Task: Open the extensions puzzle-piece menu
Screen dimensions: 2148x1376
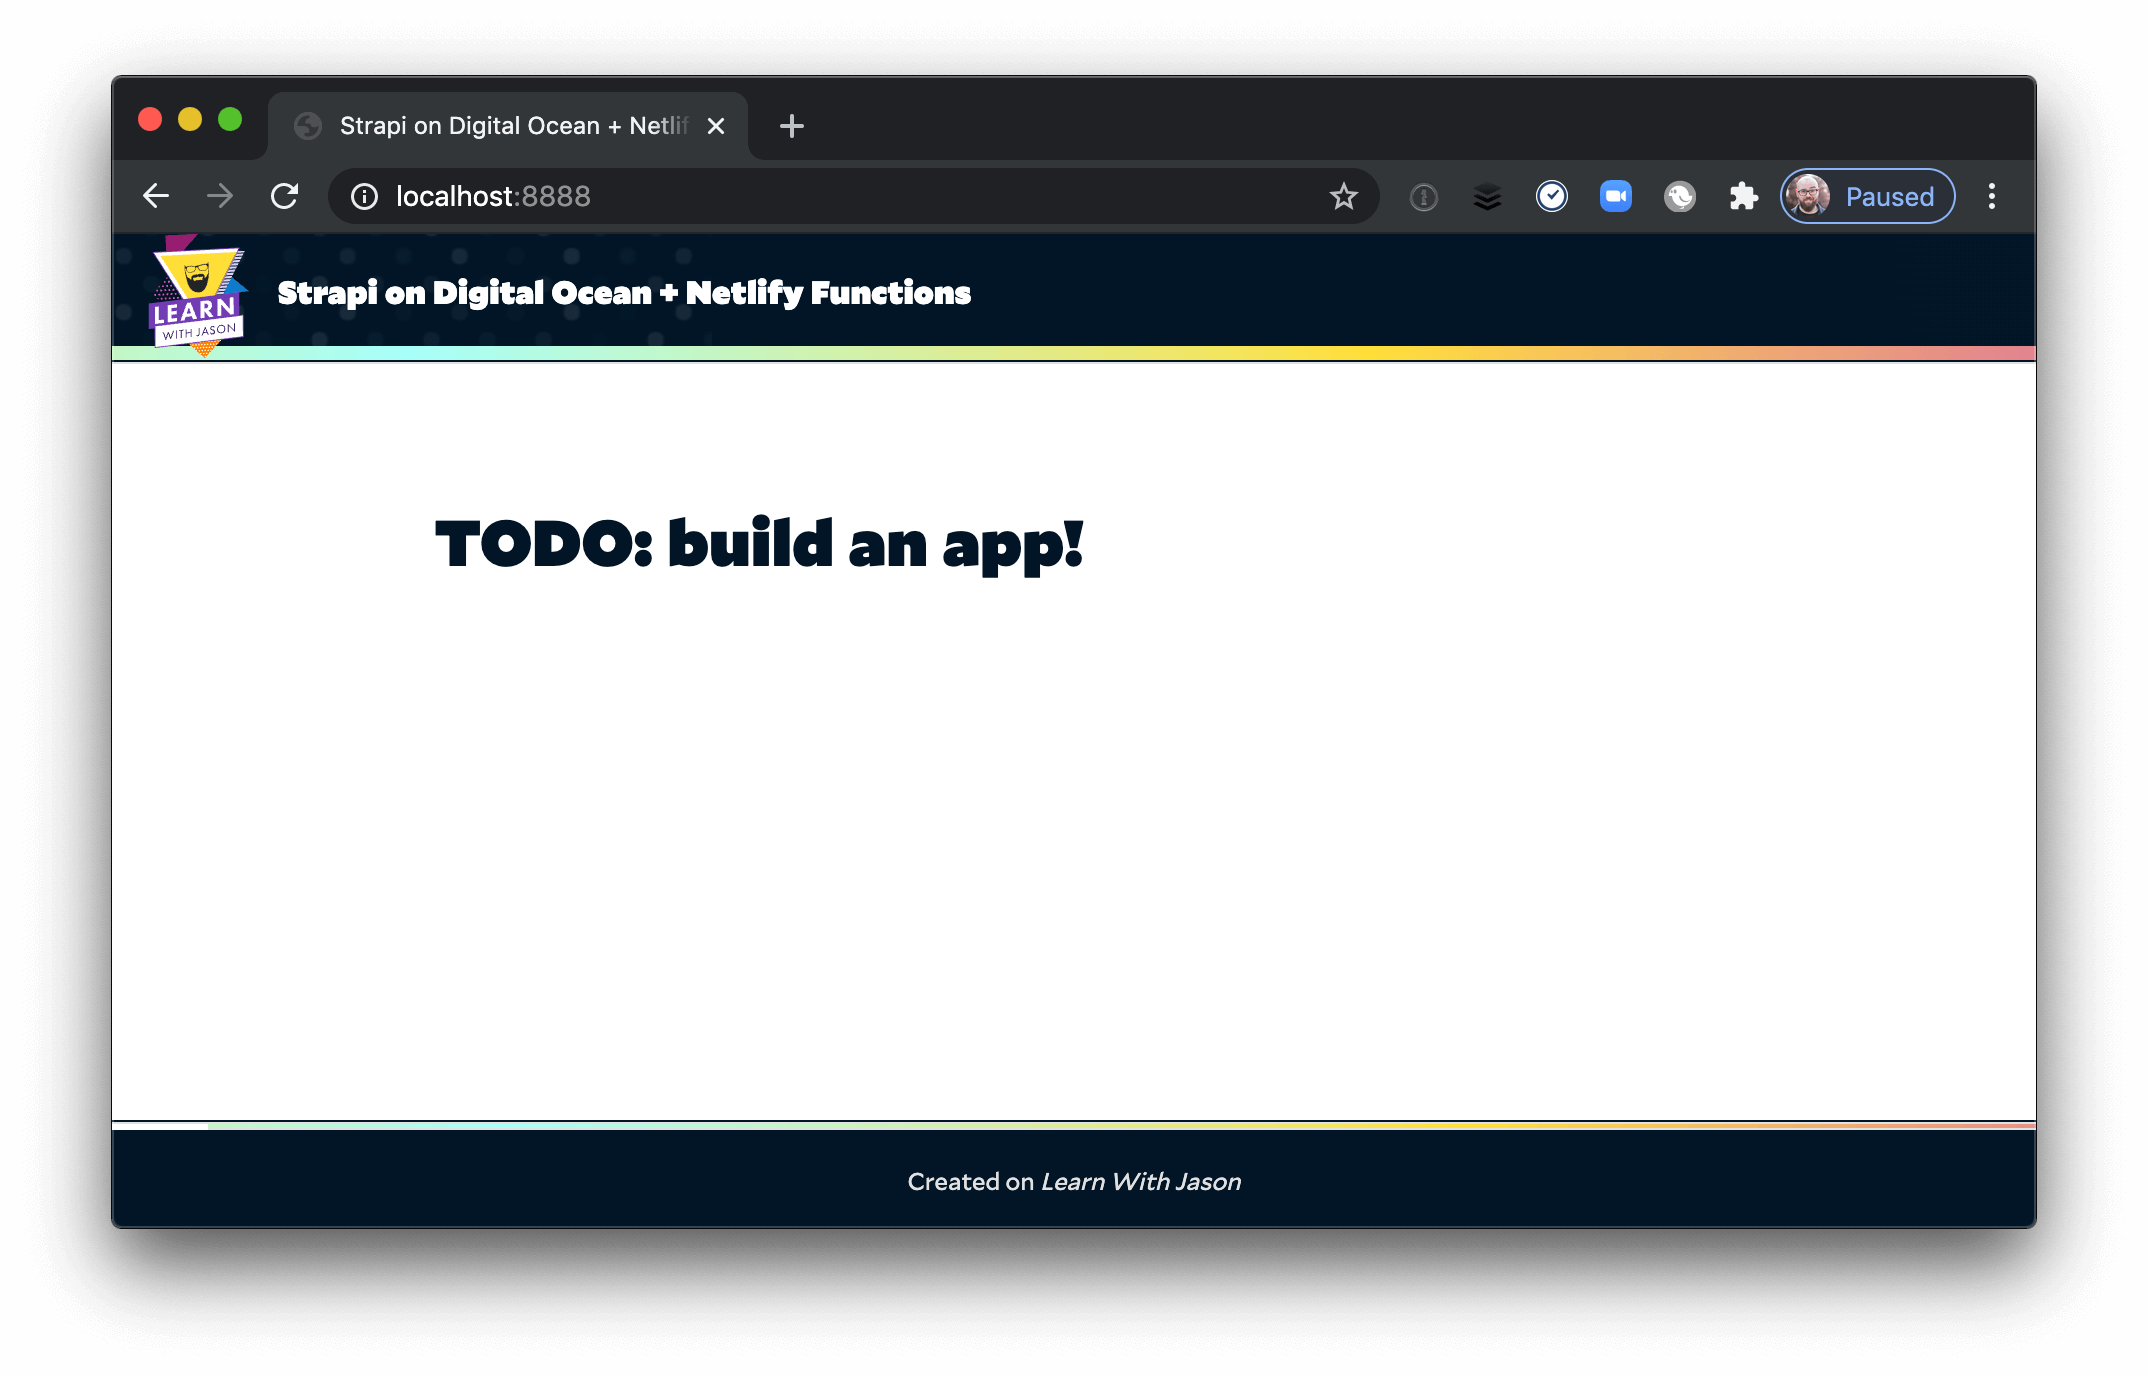Action: [1743, 196]
